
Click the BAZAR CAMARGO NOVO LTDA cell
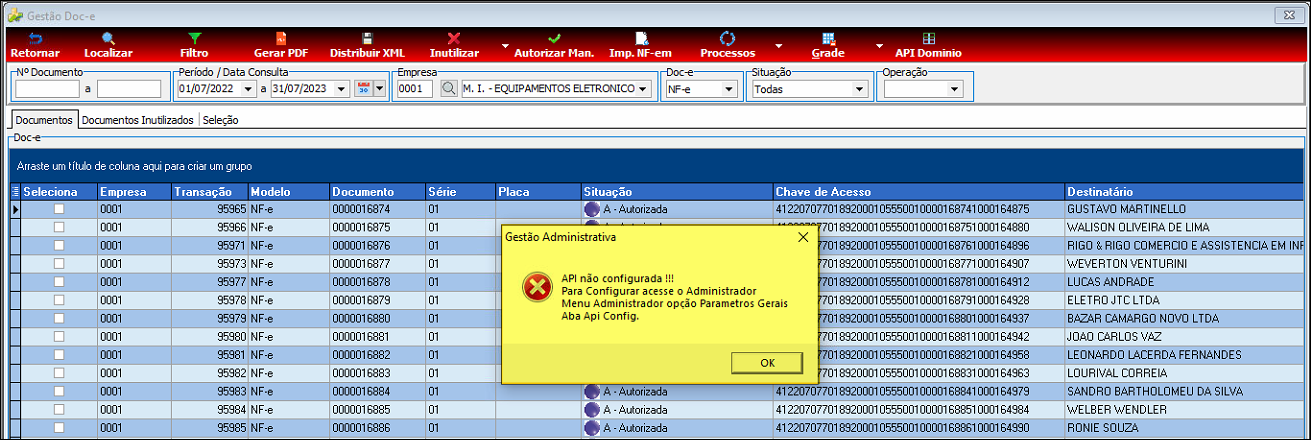pyautogui.click(x=1185, y=318)
